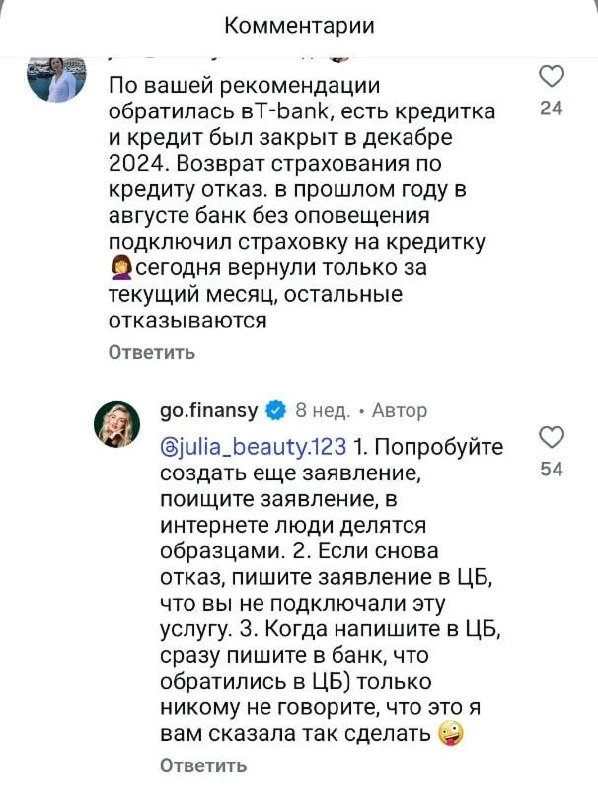Open the @julia_beauty.123 mention link
The height and width of the screenshot is (800, 598).
[x=253, y=447]
